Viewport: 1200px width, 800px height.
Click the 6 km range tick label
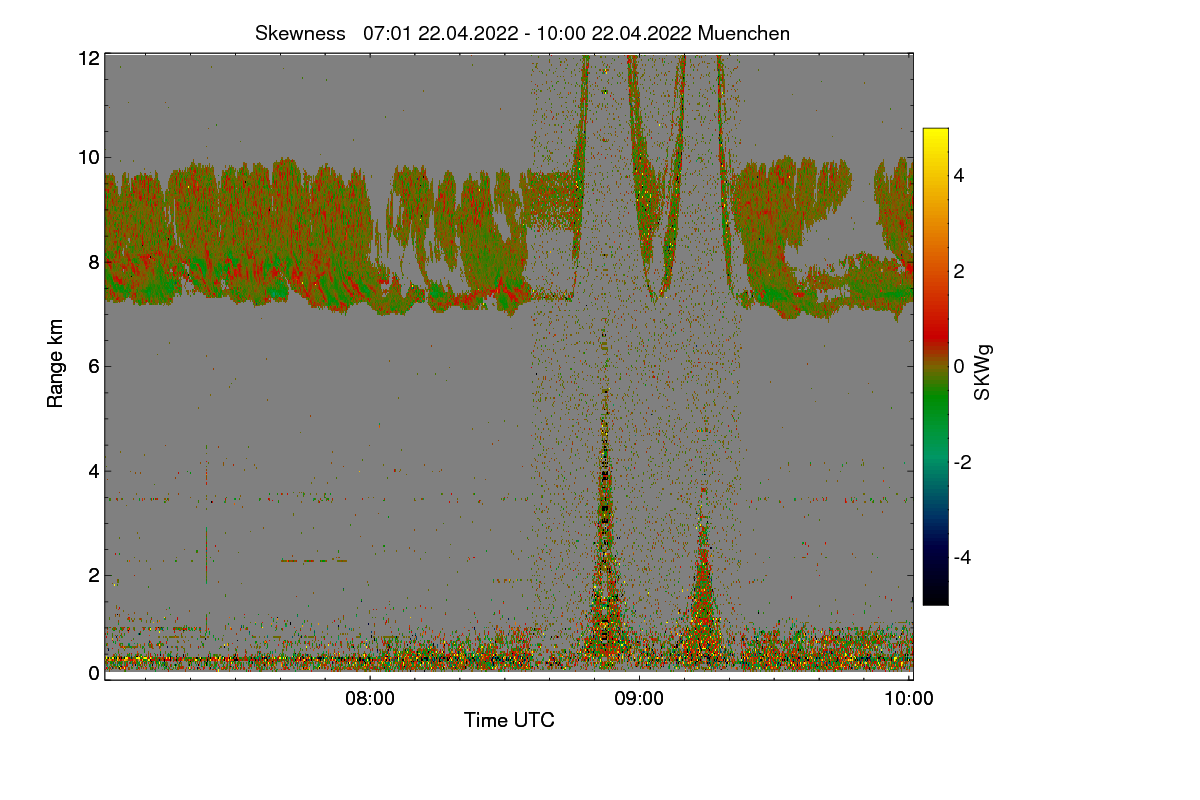(x=94, y=366)
